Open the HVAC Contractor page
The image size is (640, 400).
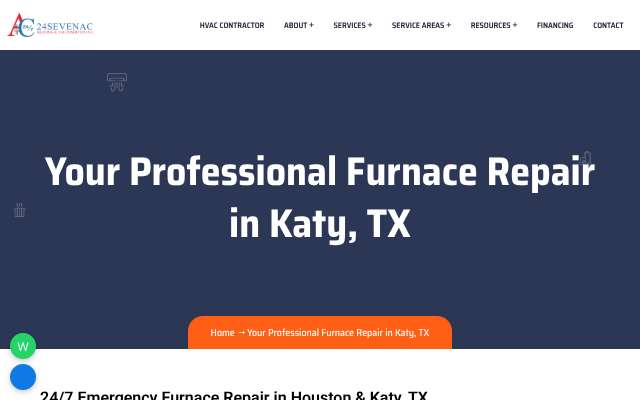pos(232,25)
